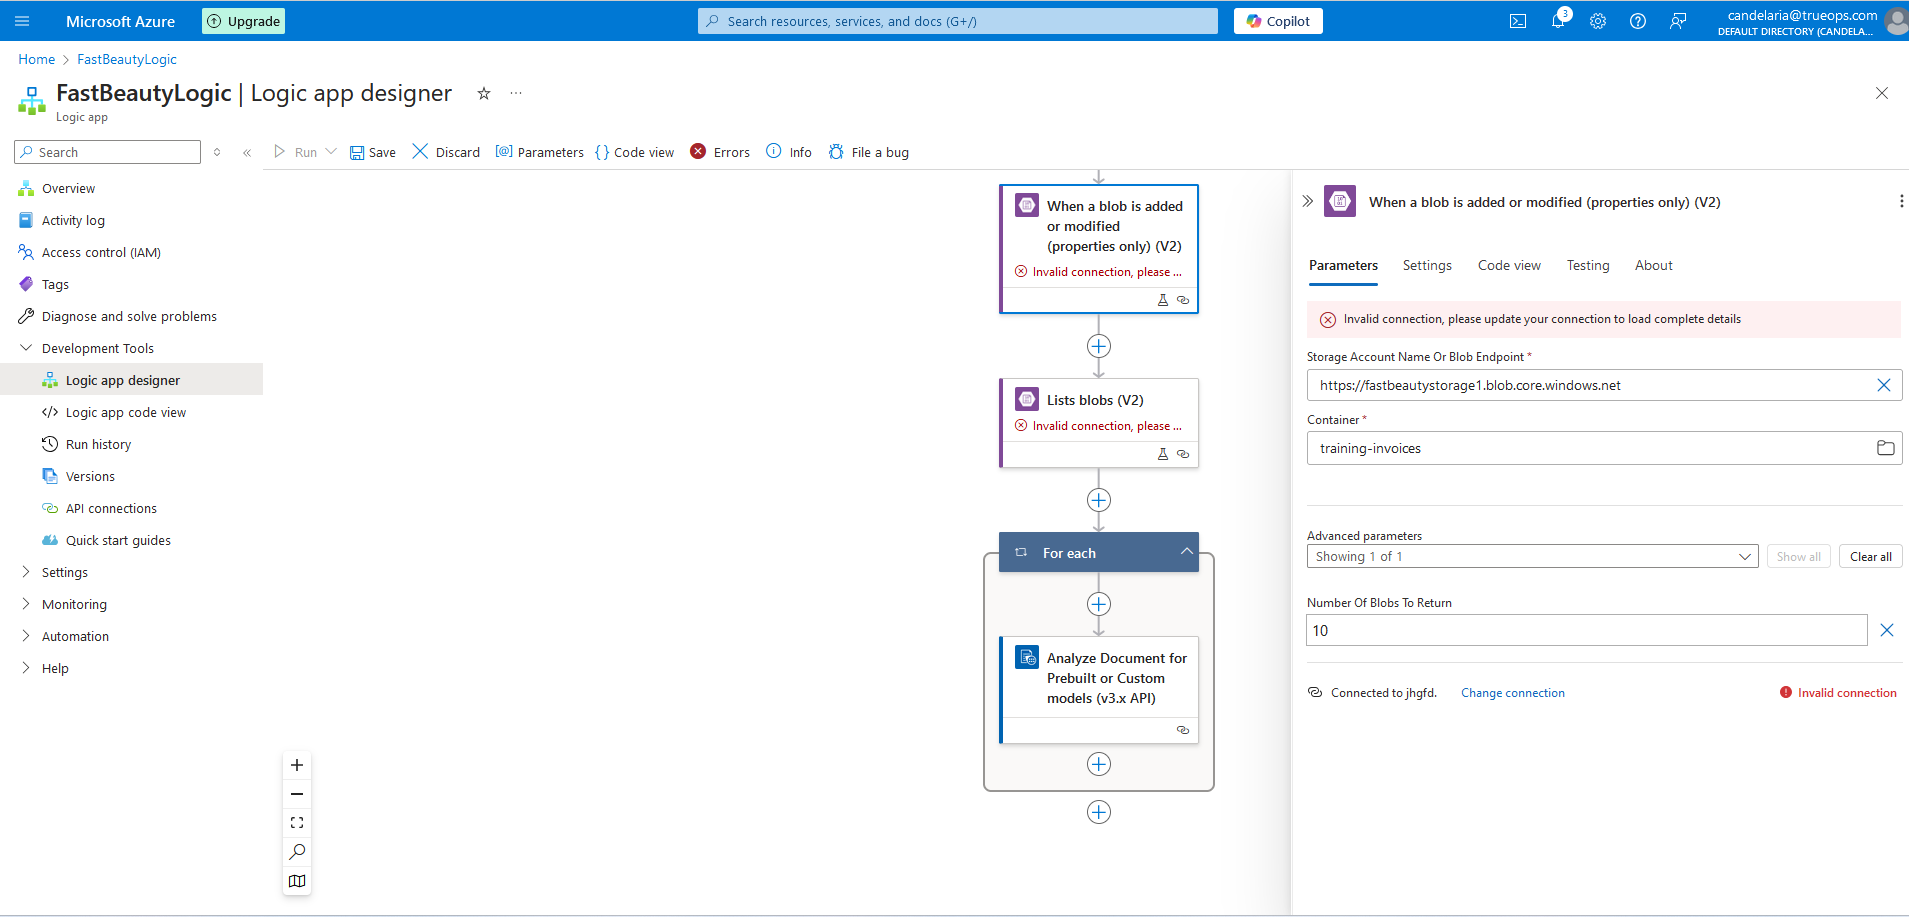
Task: Open the Run dropdown arrow
Action: 331,152
